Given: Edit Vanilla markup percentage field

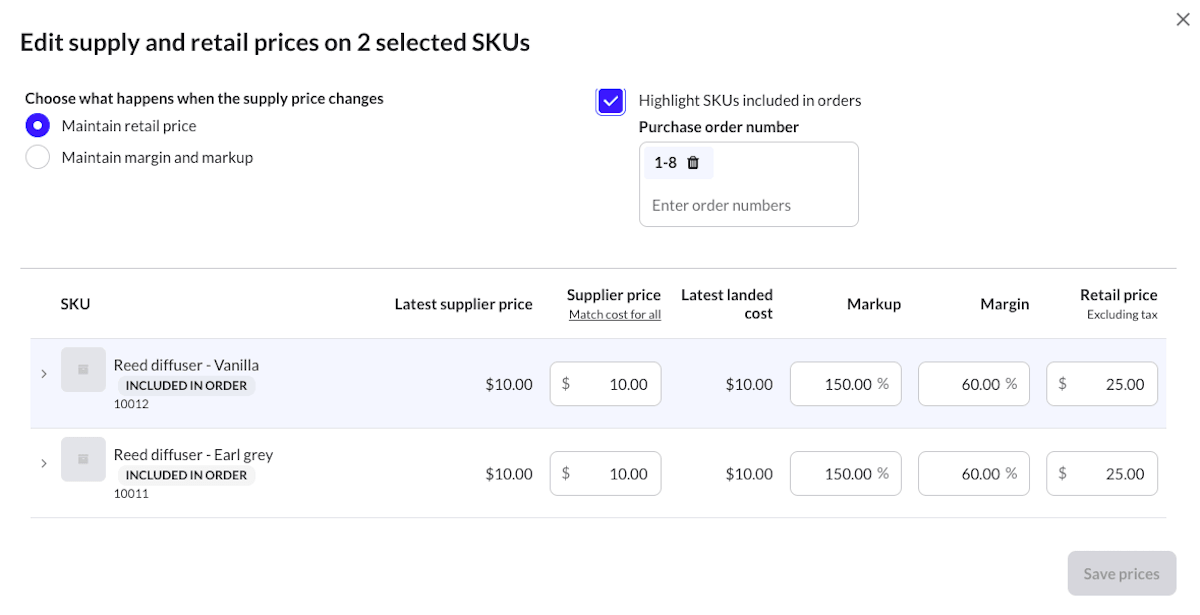Looking at the screenshot, I should click(x=846, y=384).
